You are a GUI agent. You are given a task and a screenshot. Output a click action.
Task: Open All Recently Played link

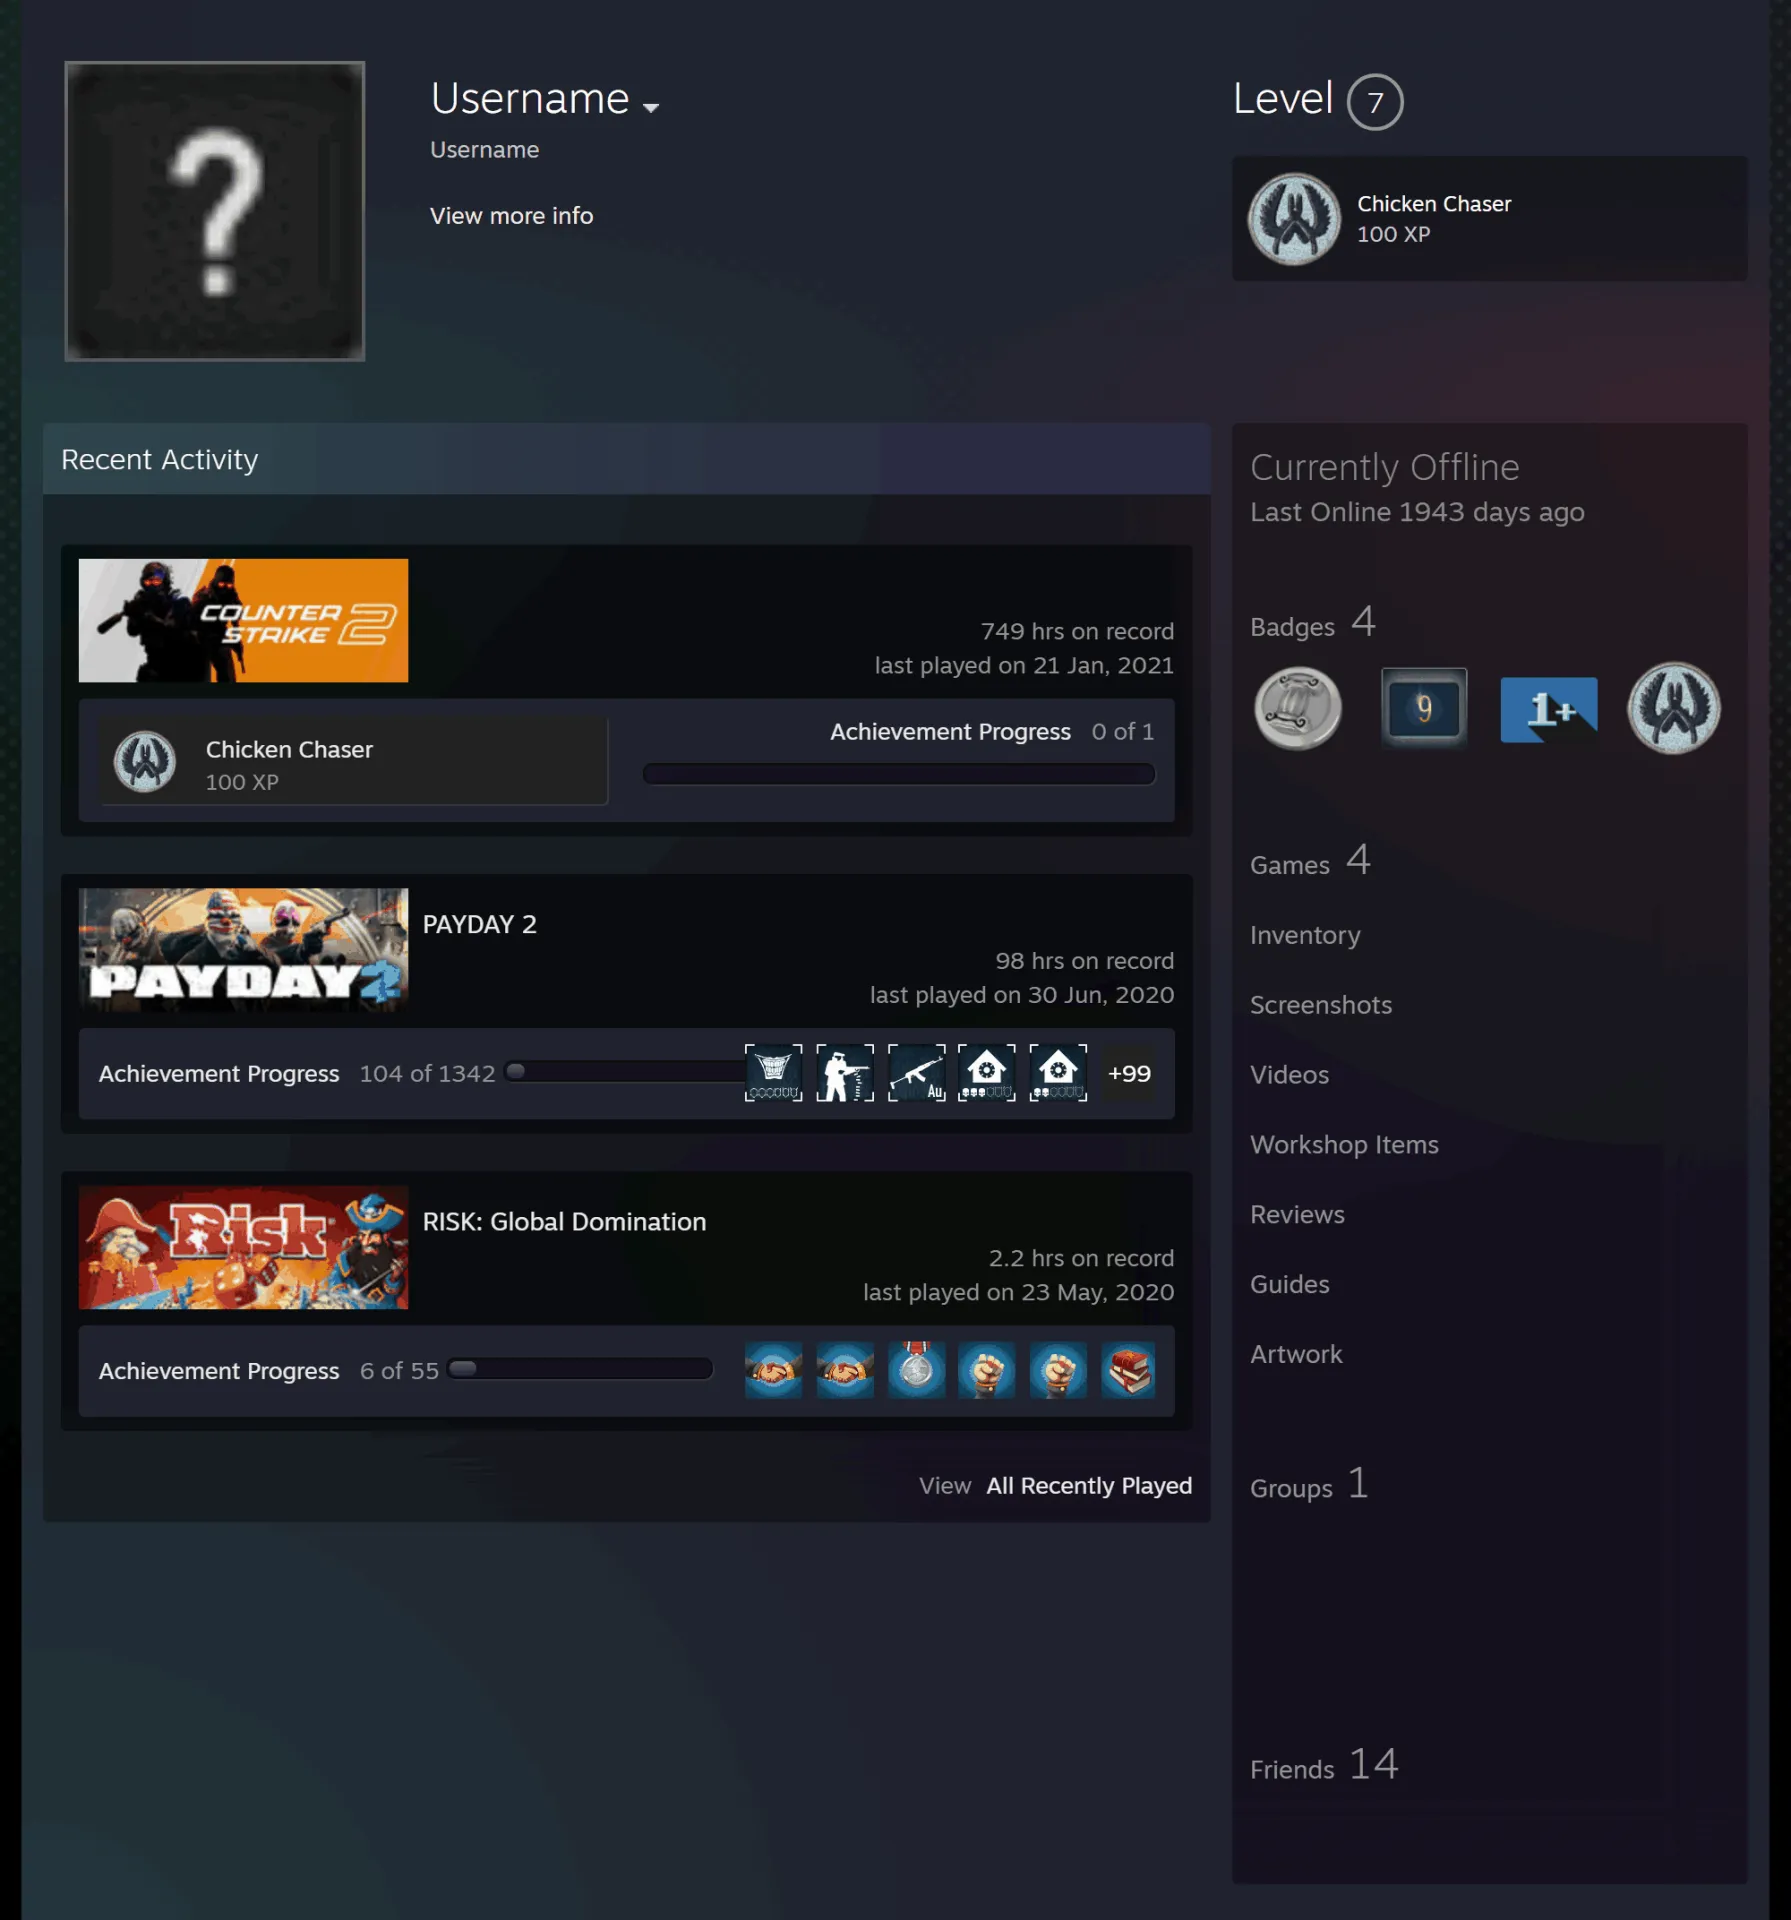(x=1089, y=1486)
